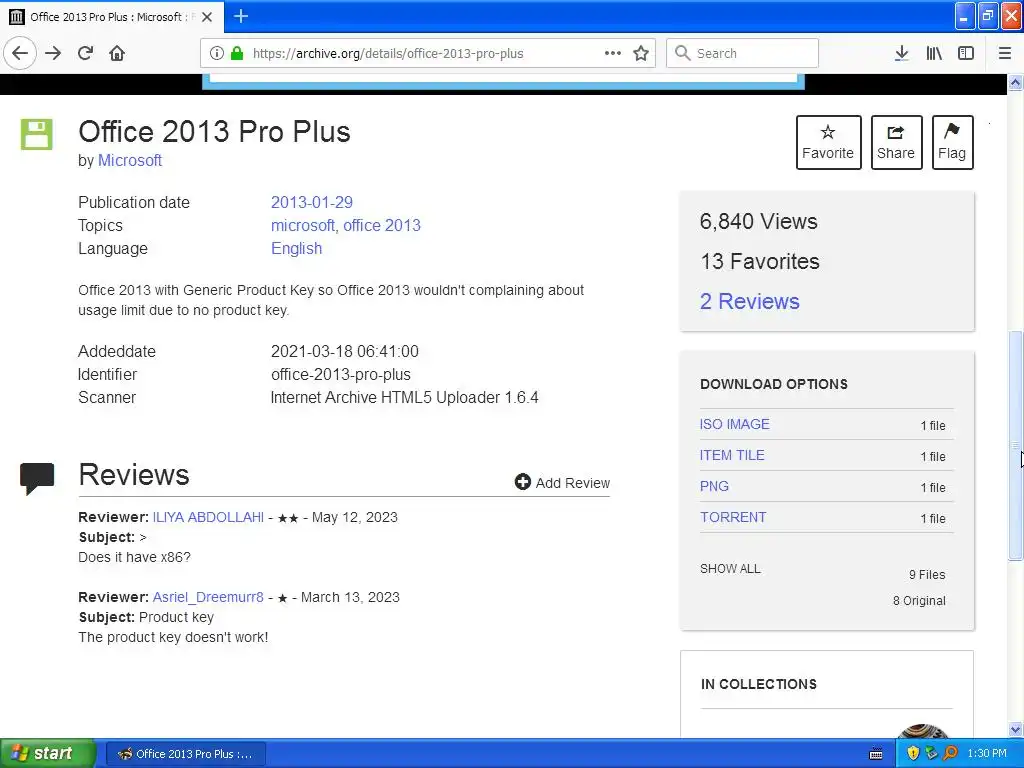Click the page scrollbar down arrow
The image size is (1024, 768).
1016,729
